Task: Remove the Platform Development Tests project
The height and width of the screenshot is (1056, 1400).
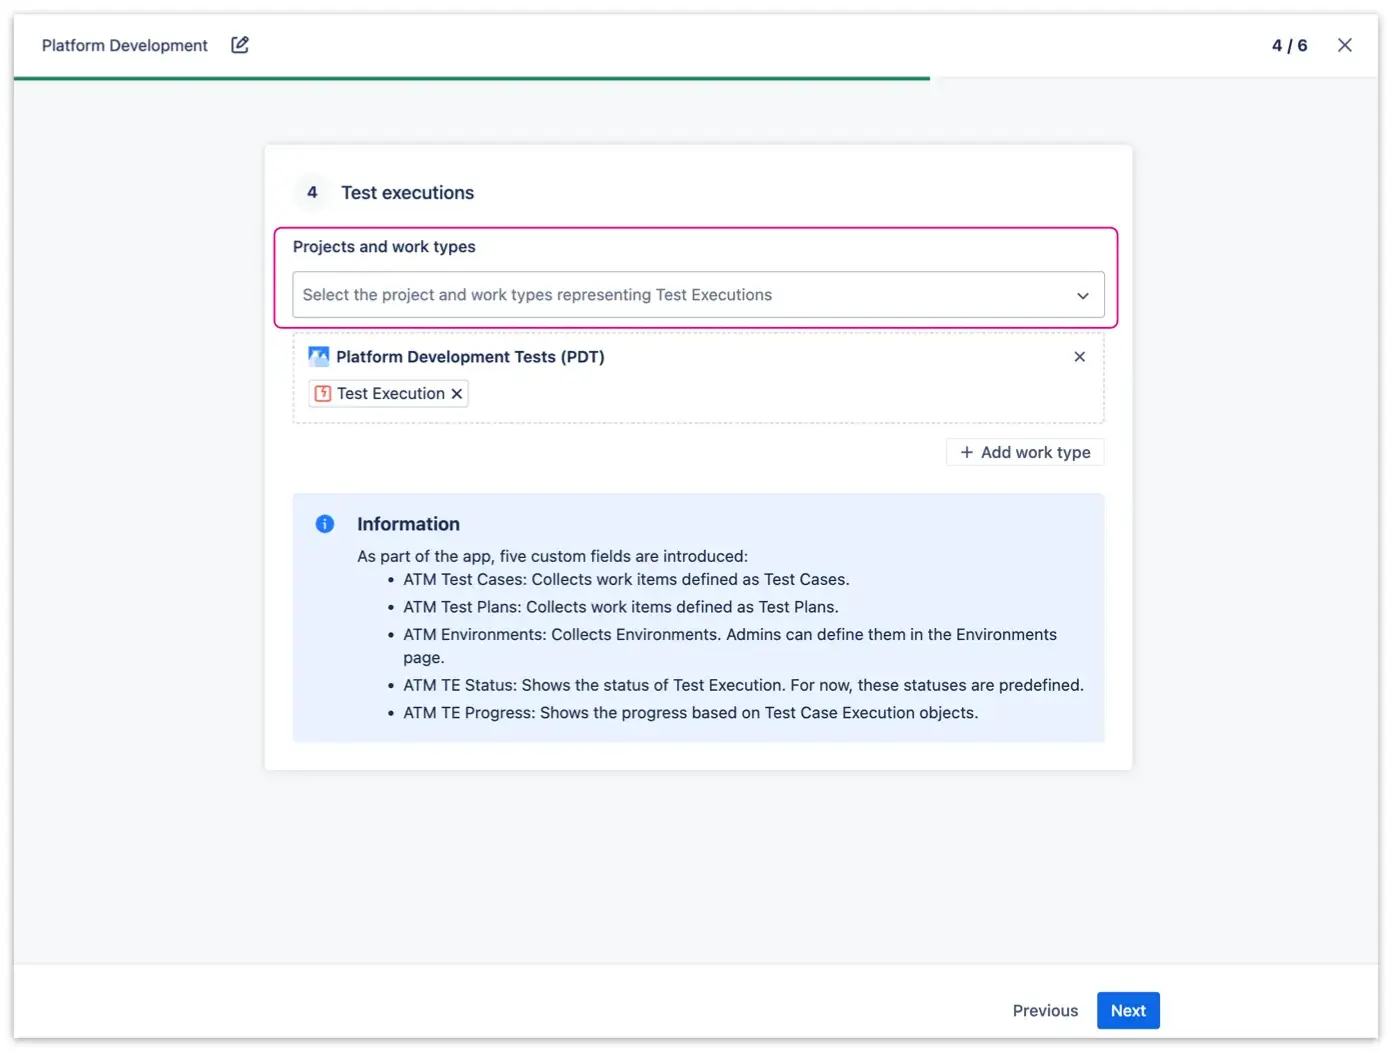Action: 1079,356
